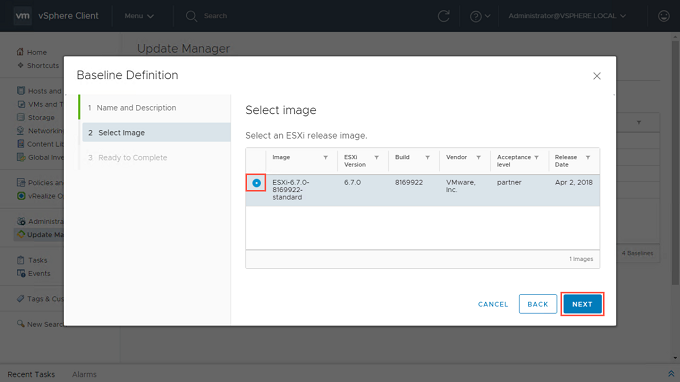Click the vRealize Operations icon
Screen dimensions: 680x382
coord(21,196)
